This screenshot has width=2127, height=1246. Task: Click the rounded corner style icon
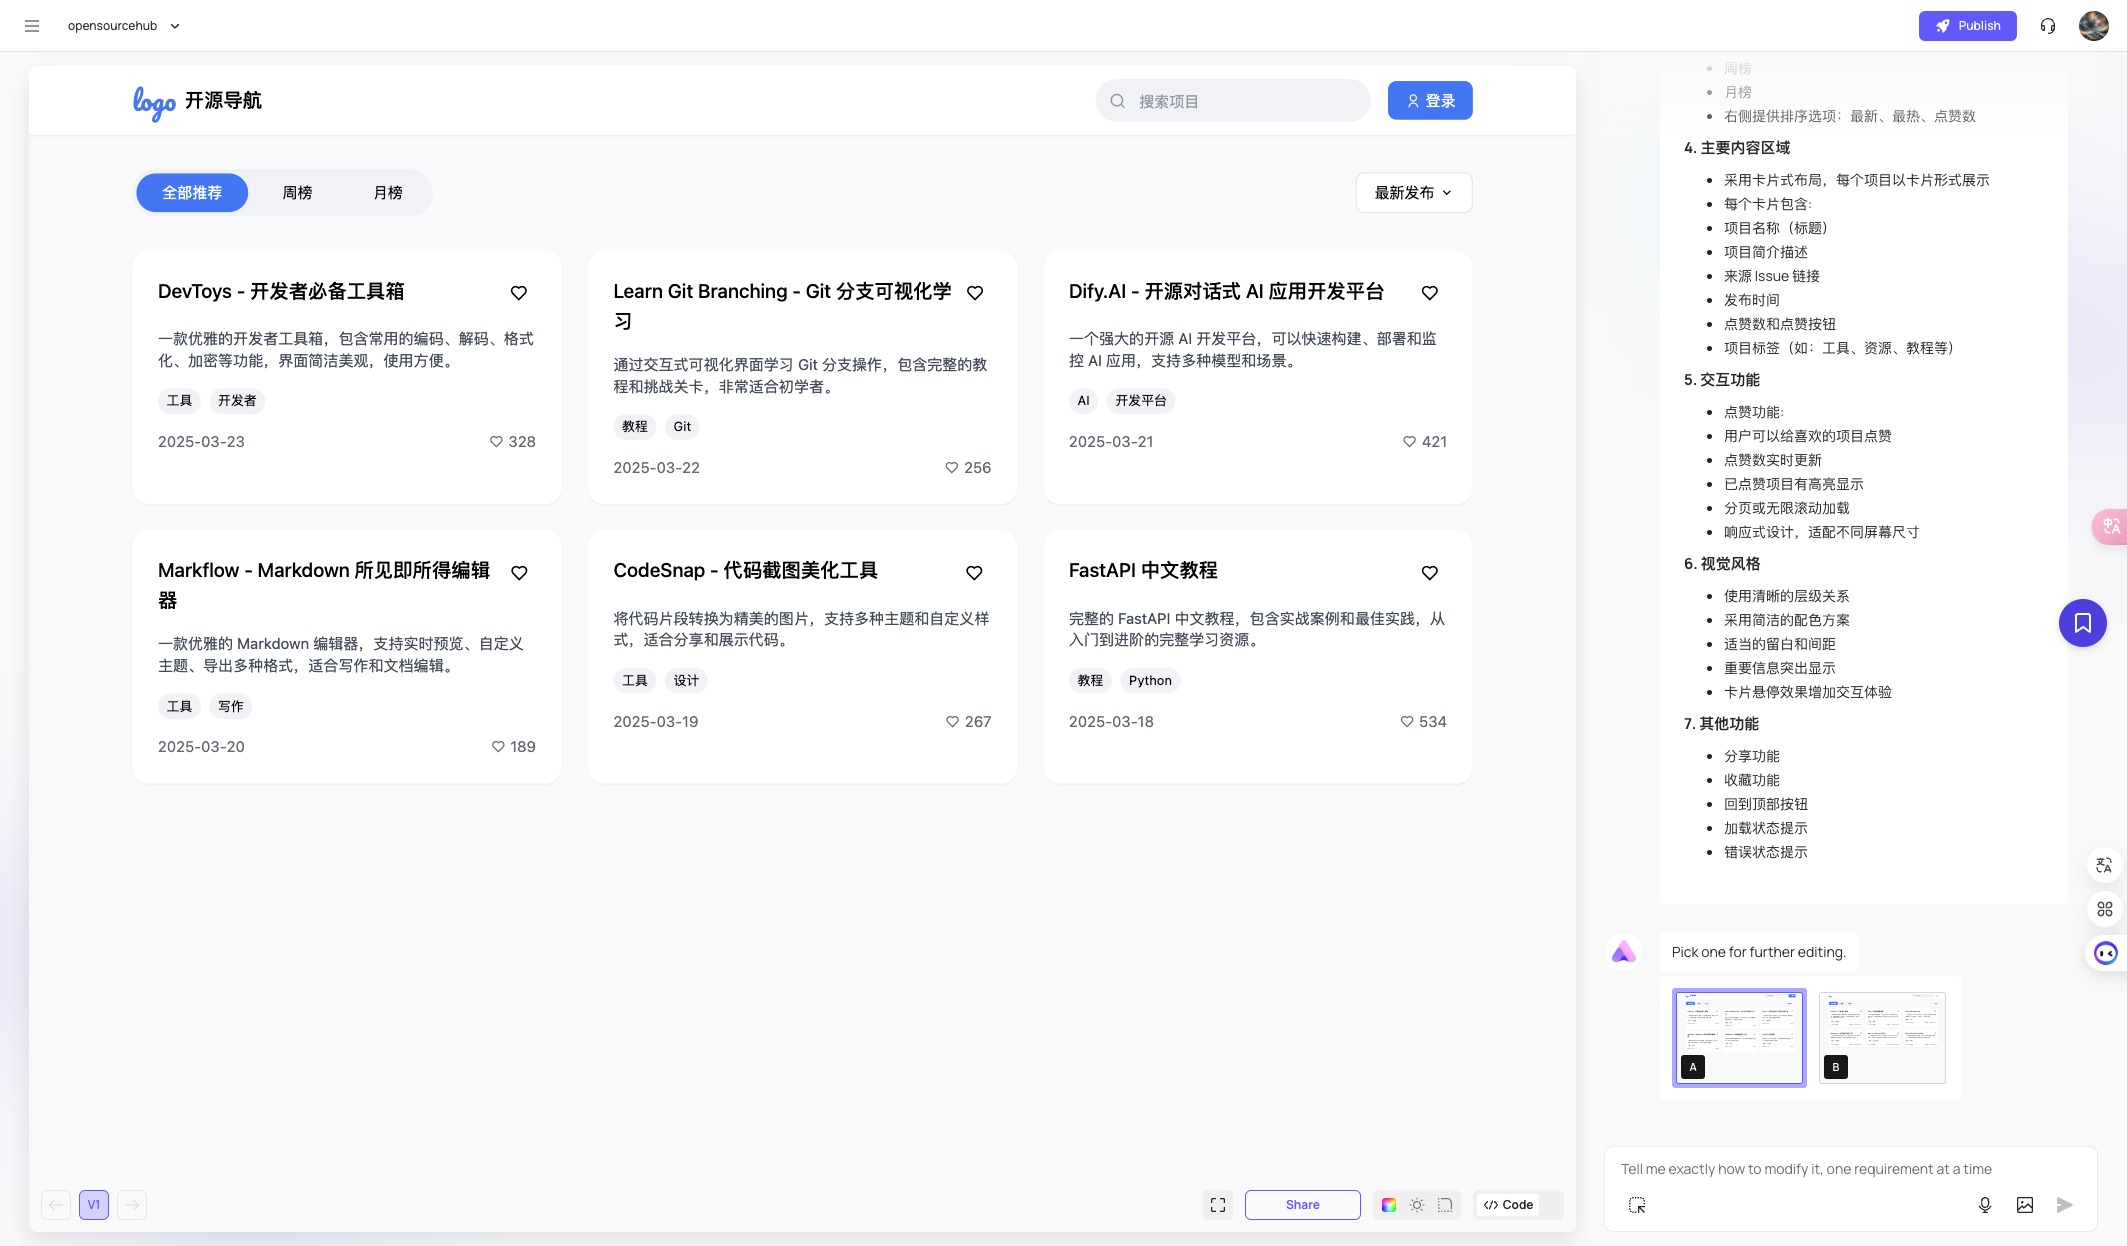[x=1445, y=1205]
